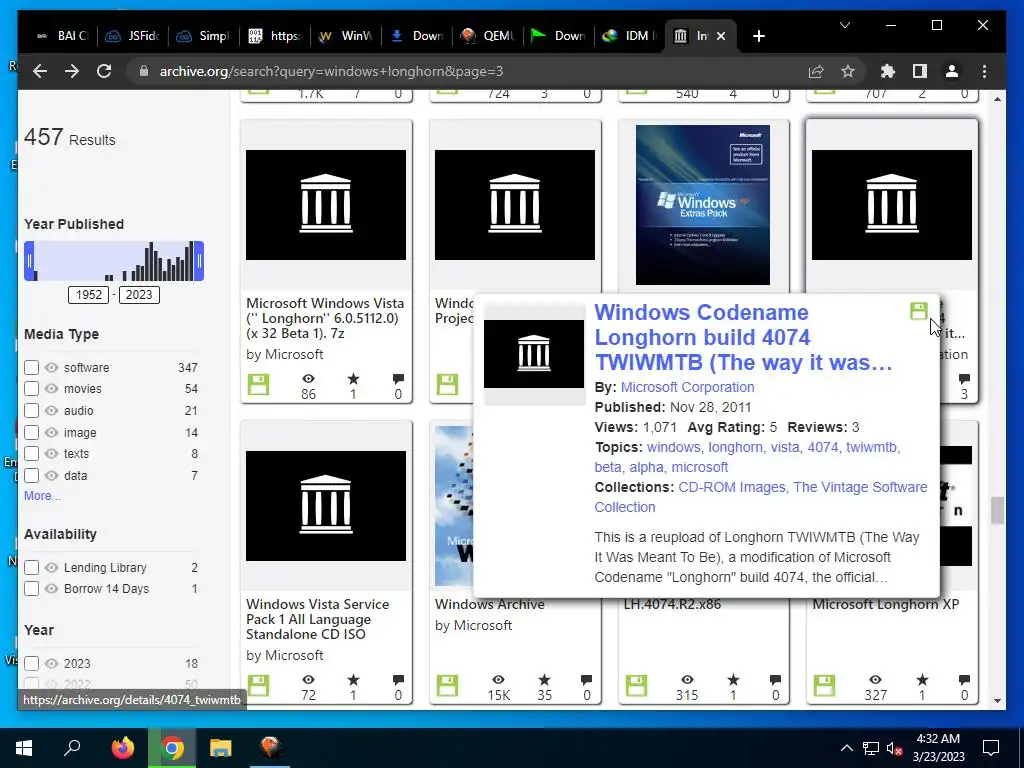Launch Firefox from taskbar
The image size is (1024, 768).
tap(122, 748)
